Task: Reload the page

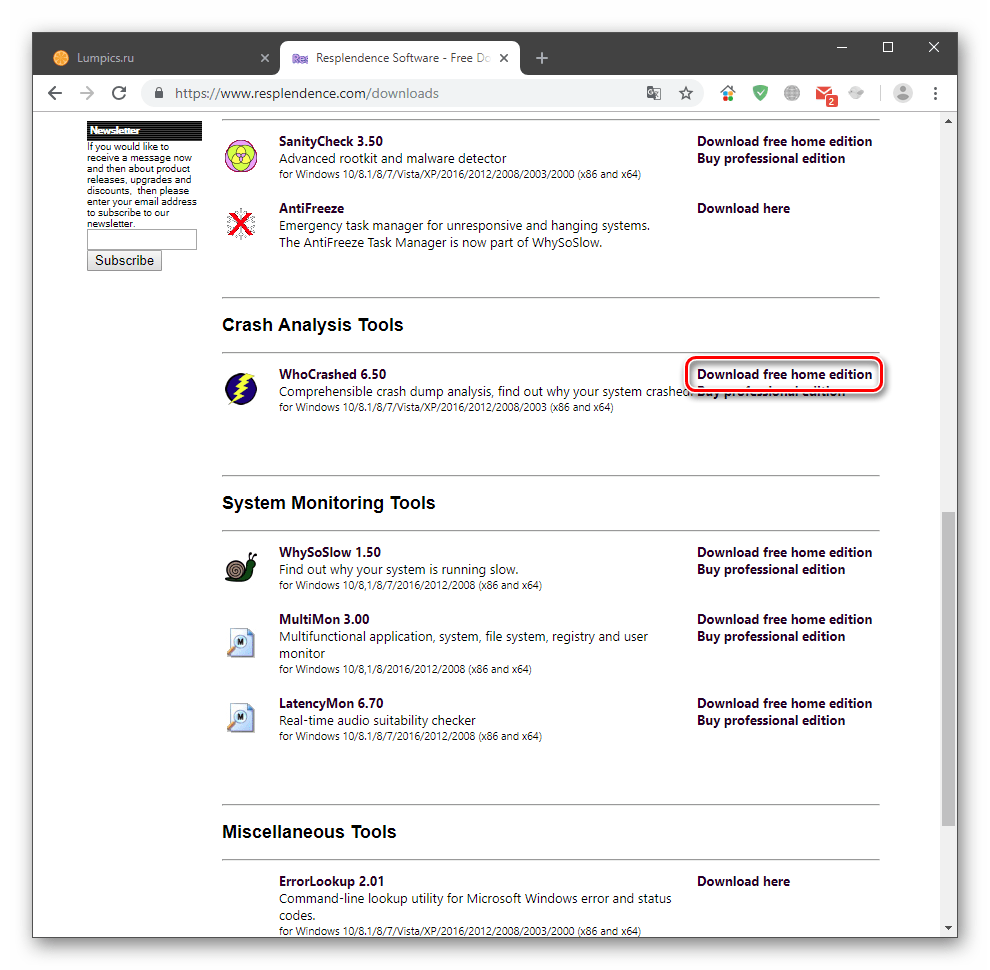Action: click(x=119, y=93)
